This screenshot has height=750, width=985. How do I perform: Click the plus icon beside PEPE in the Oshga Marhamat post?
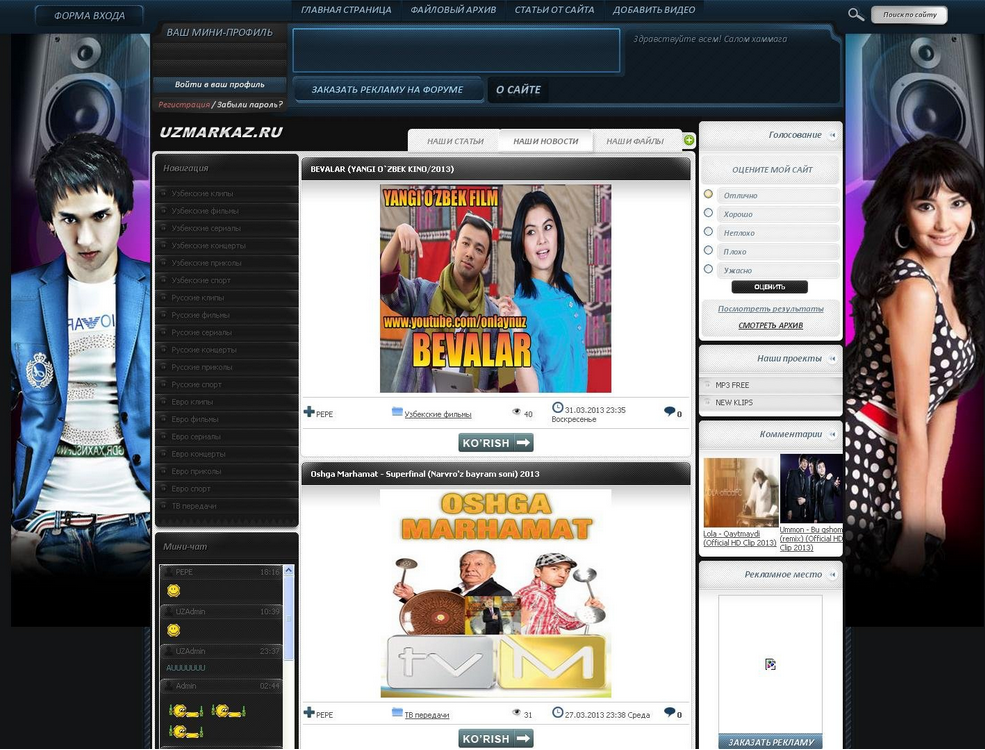(x=308, y=712)
